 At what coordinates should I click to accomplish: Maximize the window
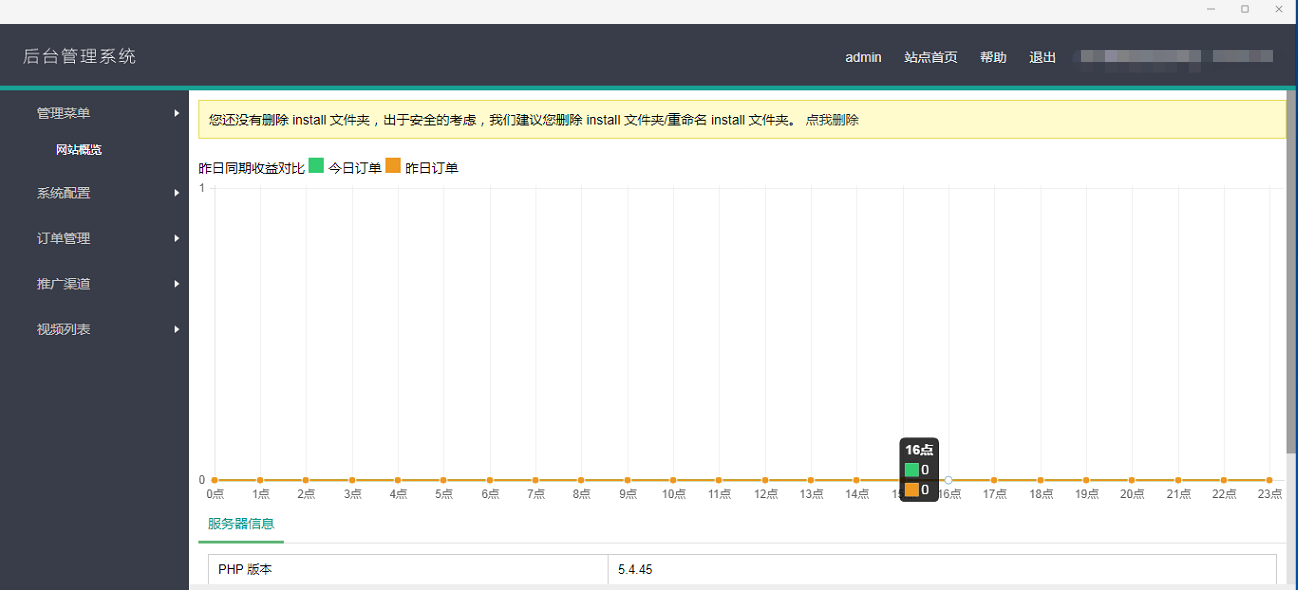tap(1245, 9)
